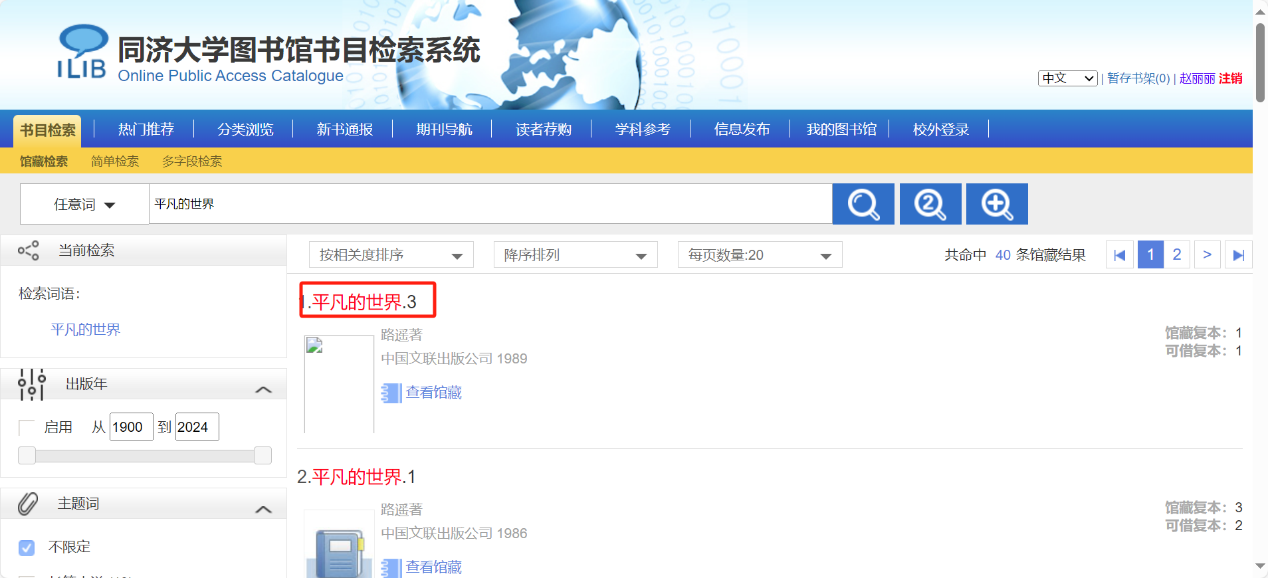Image resolution: width=1268 pixels, height=578 pixels.
Task: Open 学科参考 menu item
Action: [643, 129]
